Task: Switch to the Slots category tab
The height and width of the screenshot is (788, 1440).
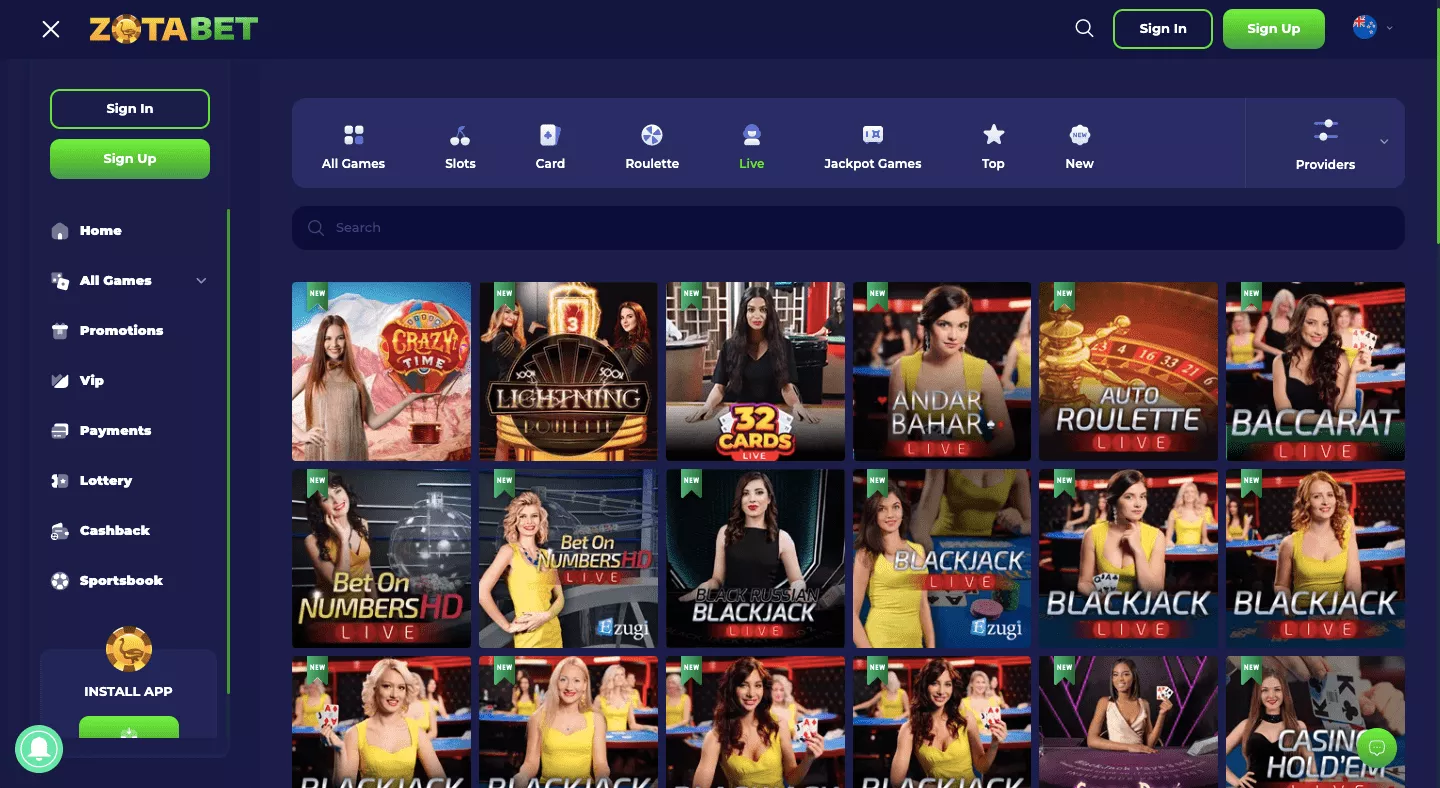Action: [460, 146]
